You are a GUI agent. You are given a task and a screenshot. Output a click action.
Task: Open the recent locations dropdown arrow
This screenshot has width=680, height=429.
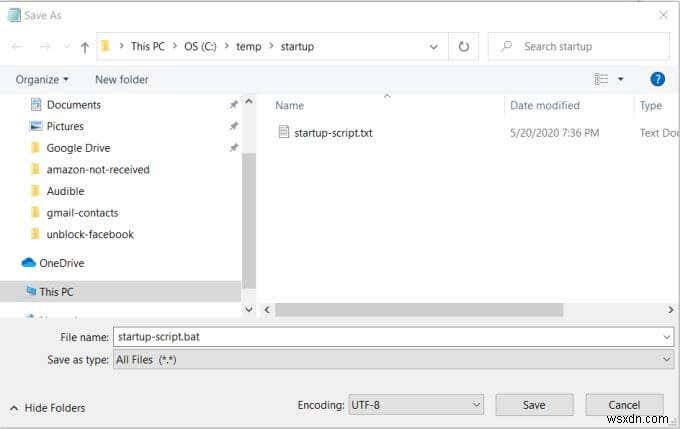[66, 46]
